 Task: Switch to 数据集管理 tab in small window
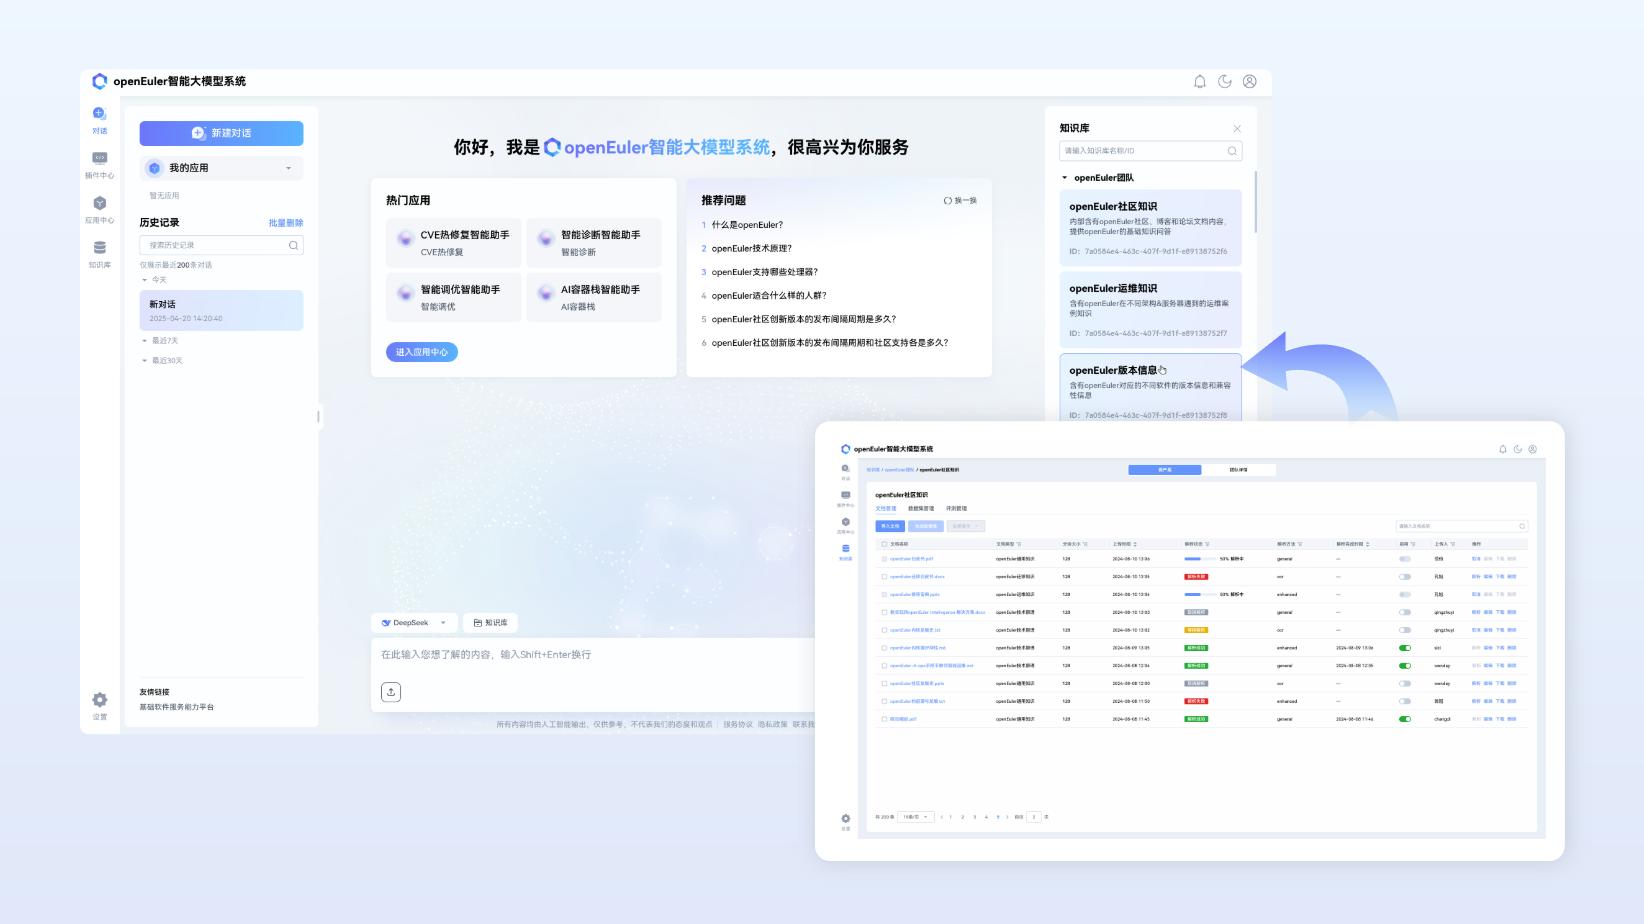(921, 509)
